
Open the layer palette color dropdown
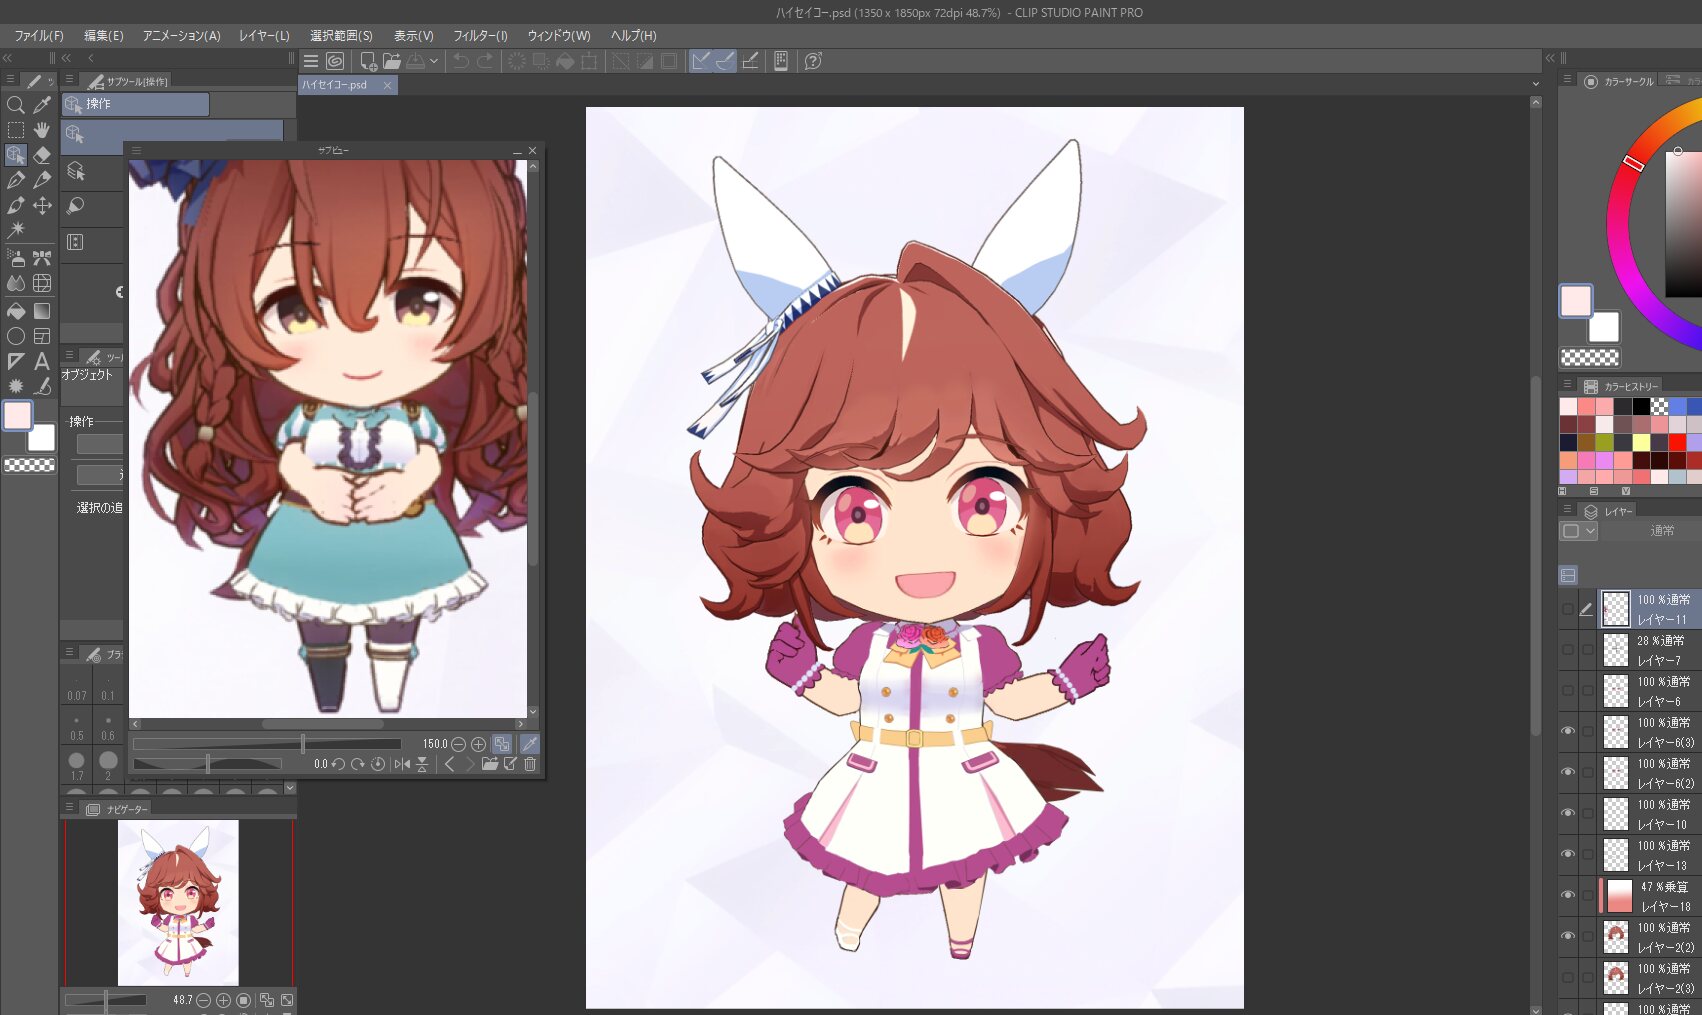click(x=1578, y=531)
